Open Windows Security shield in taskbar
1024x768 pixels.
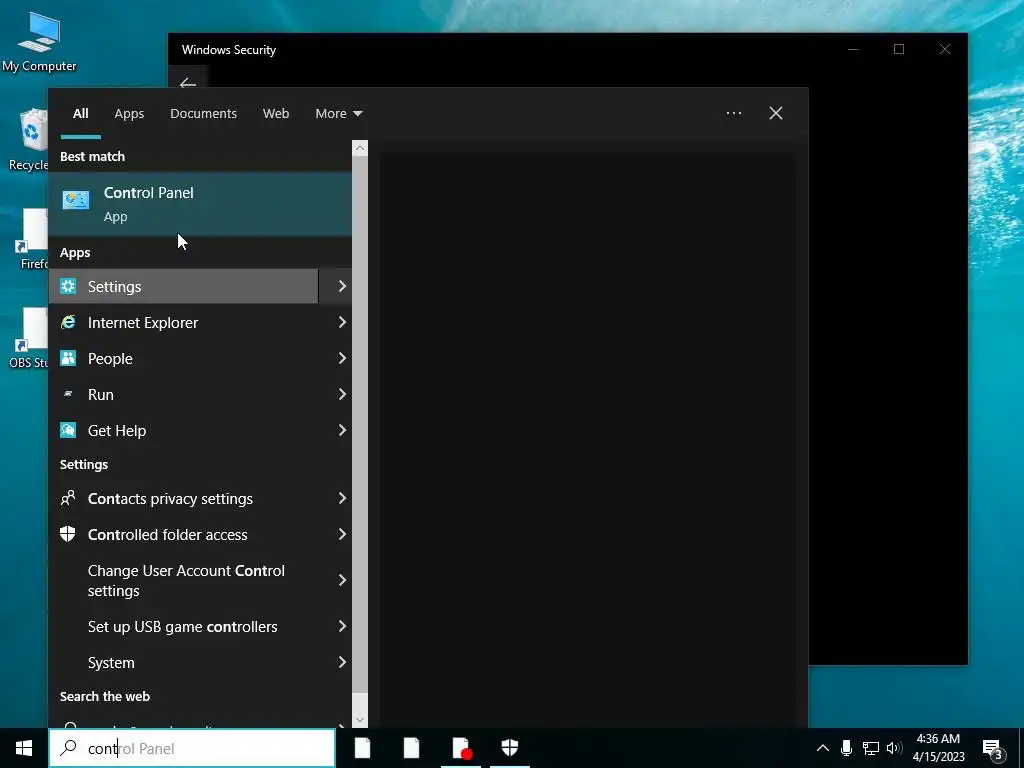click(x=510, y=748)
